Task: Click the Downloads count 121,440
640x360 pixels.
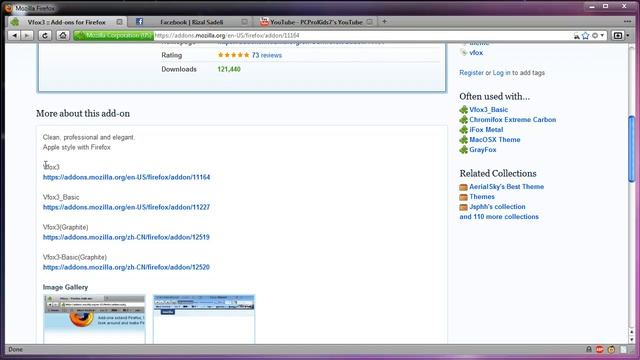Action: 229,69
